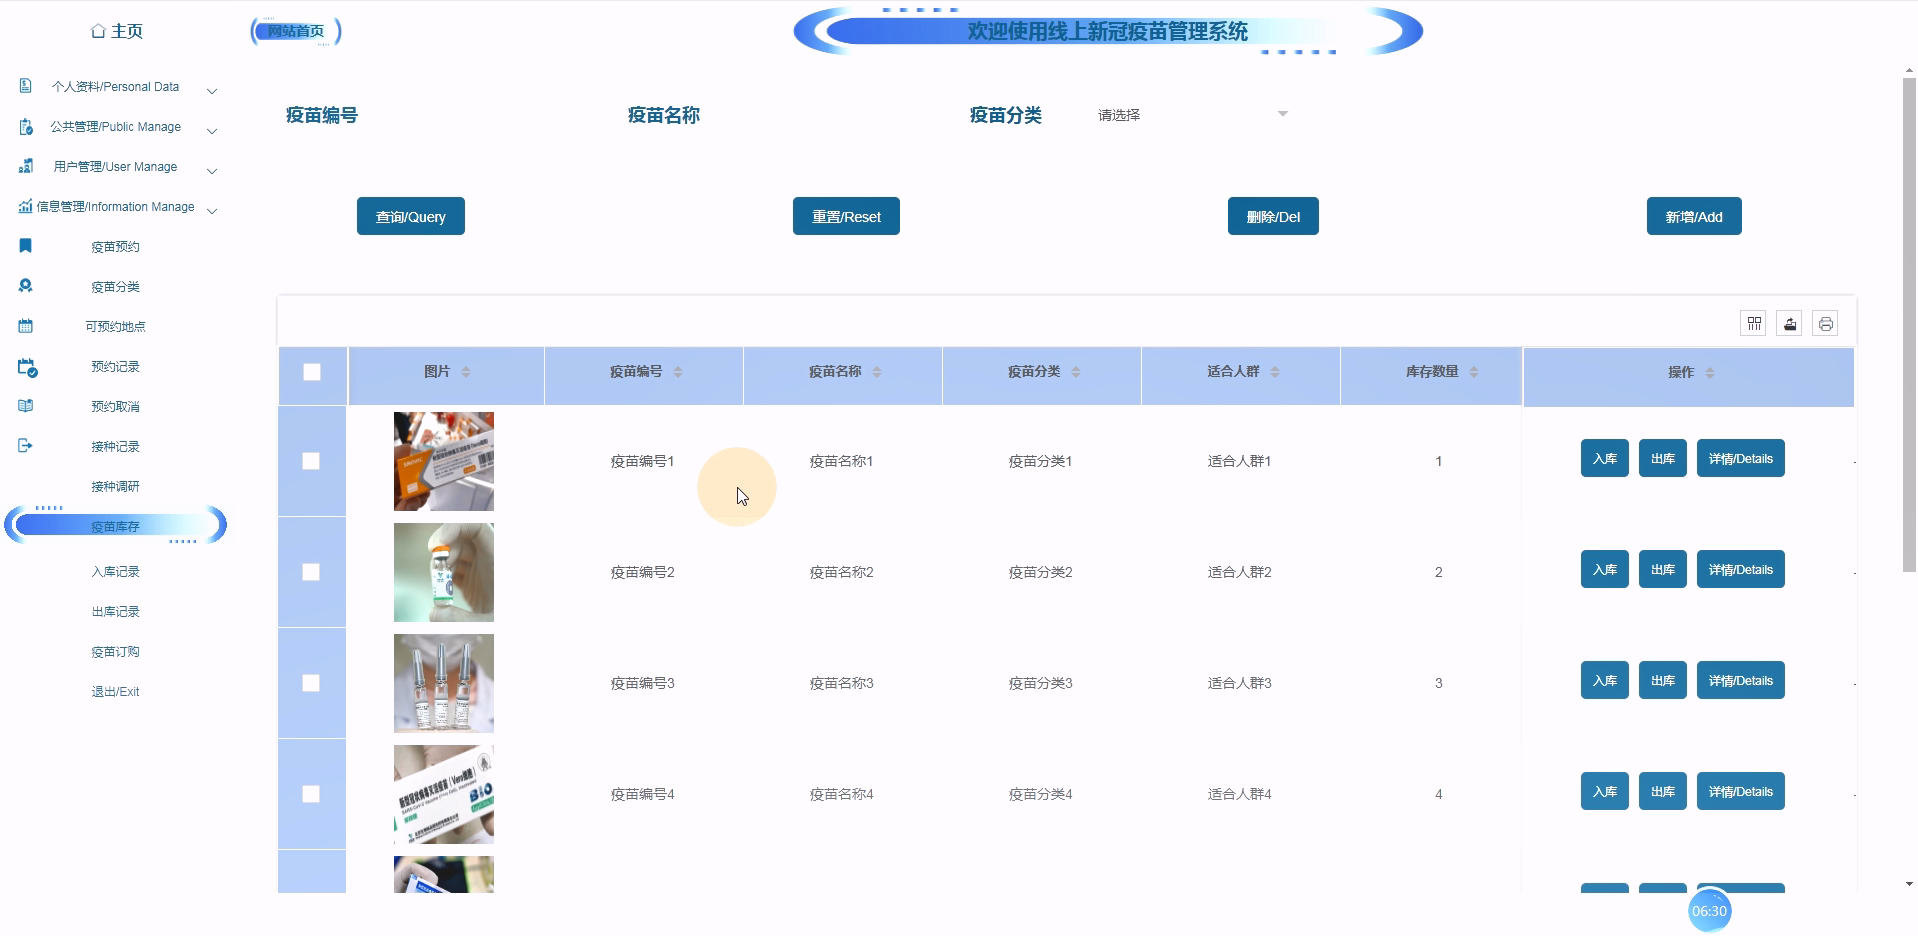Screen dimensions: 1918x936
Task: Click the calendar icon next to 可预约地点
Action: [25, 326]
